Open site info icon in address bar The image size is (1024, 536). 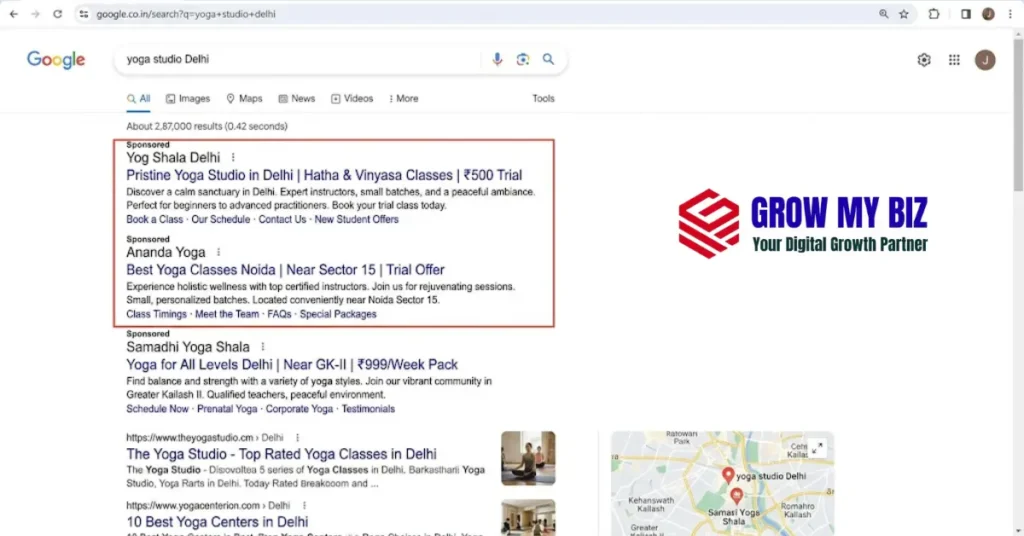coord(84,14)
